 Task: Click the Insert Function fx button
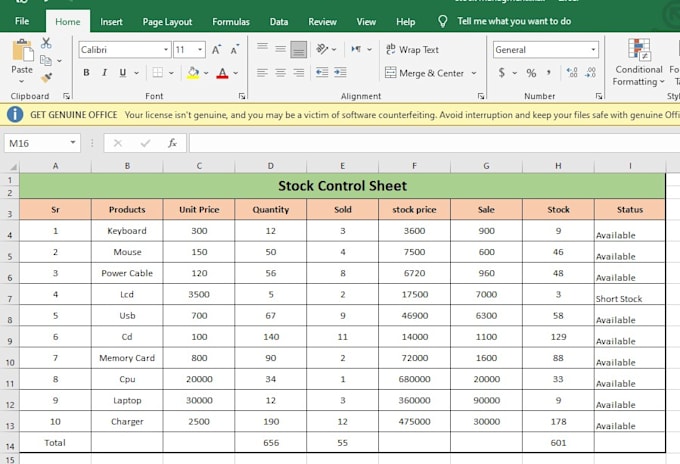click(x=172, y=143)
